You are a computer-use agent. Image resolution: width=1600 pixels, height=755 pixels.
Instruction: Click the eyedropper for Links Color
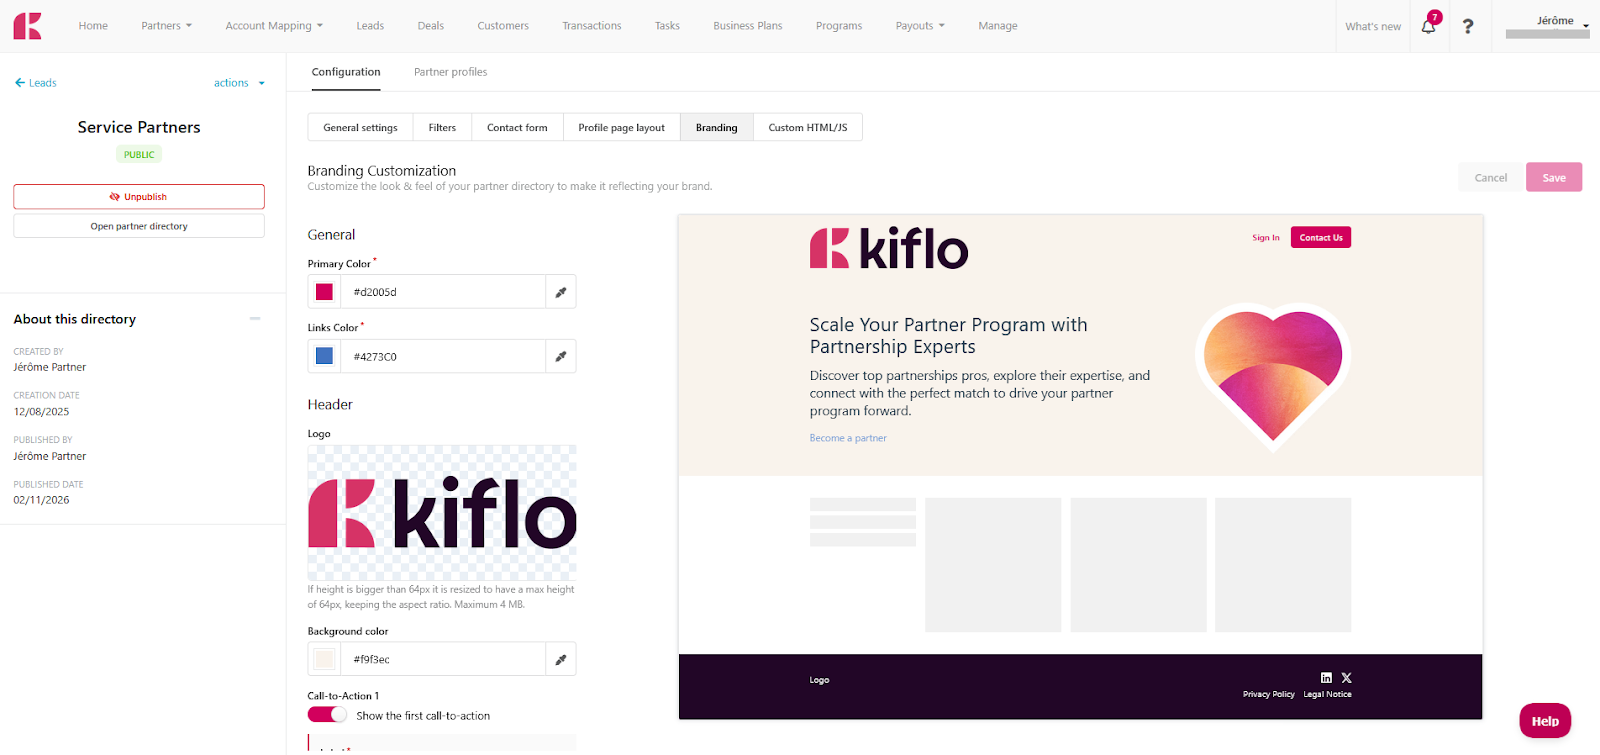coord(561,356)
